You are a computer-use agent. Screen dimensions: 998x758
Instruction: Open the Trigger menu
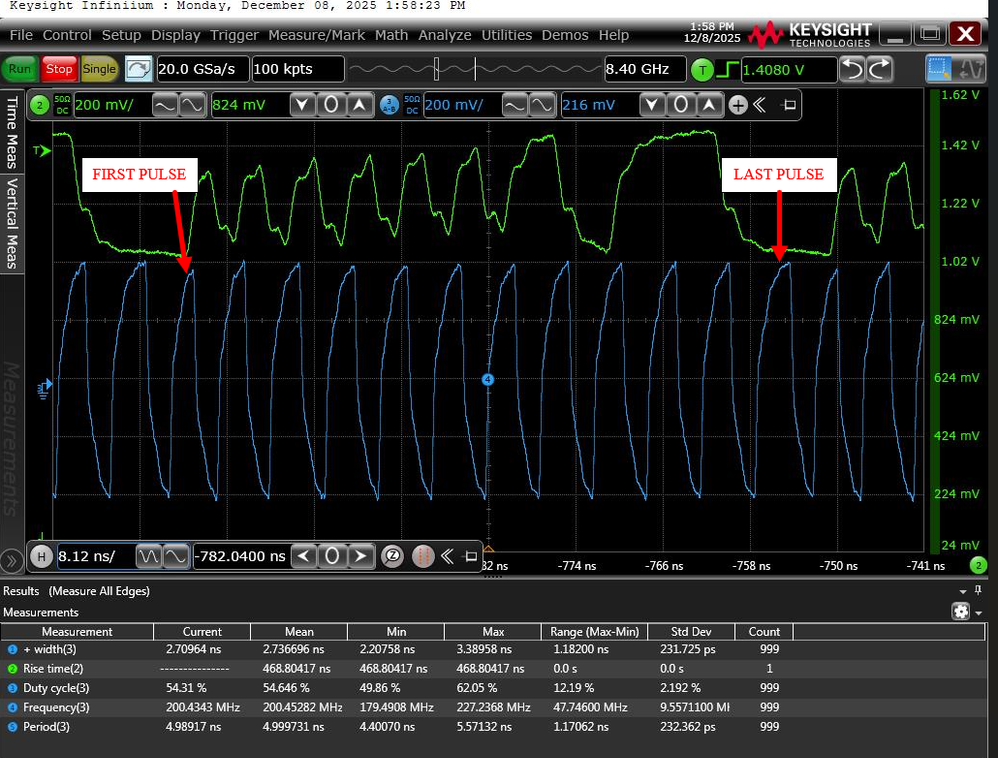click(234, 35)
